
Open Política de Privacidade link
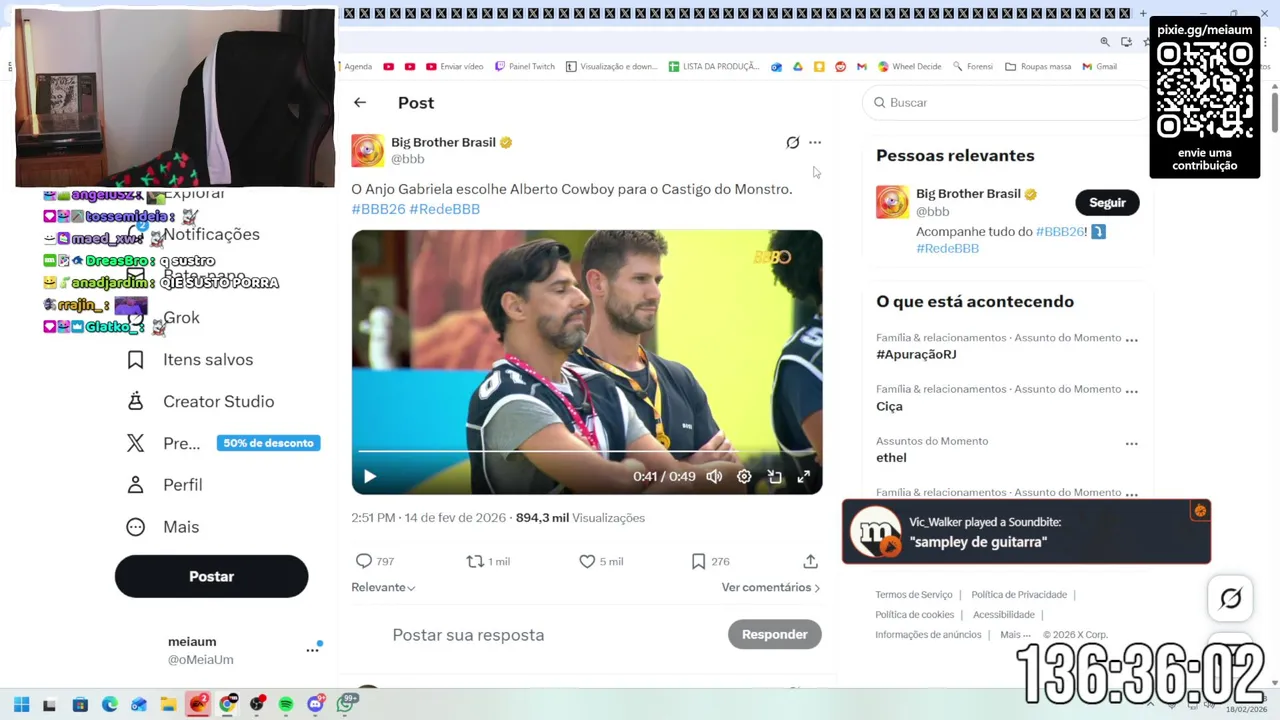click(1019, 595)
